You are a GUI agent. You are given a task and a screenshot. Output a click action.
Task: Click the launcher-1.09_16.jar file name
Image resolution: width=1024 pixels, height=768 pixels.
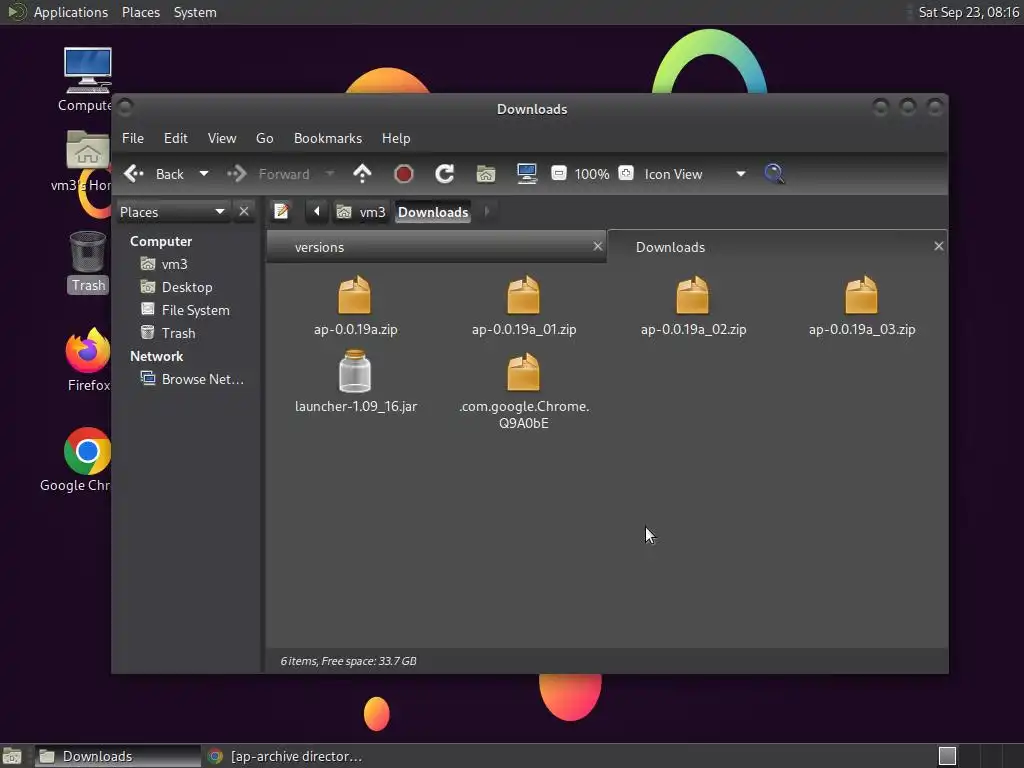point(356,406)
